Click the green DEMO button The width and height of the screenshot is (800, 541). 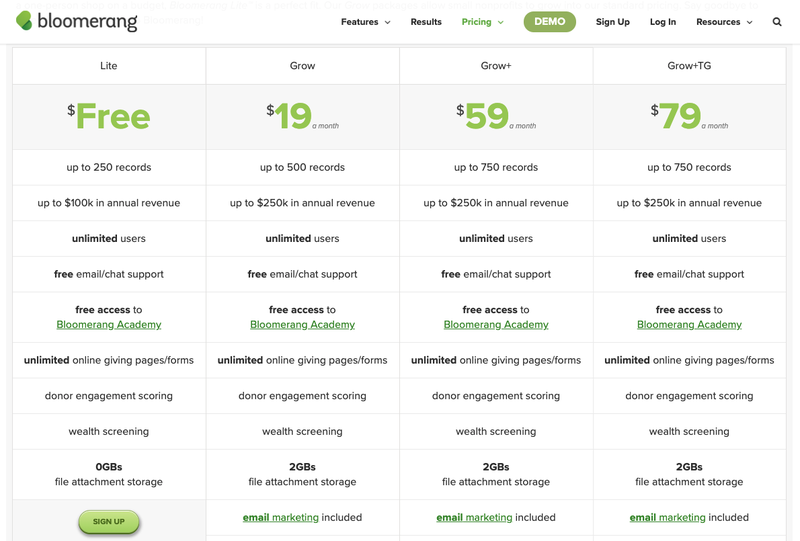tap(549, 21)
